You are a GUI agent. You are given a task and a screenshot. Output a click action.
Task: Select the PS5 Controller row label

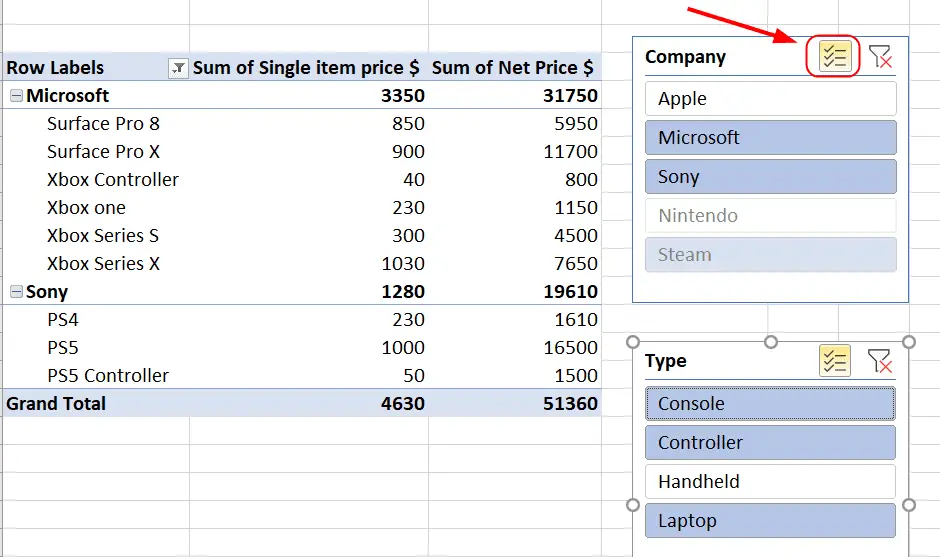tap(108, 375)
